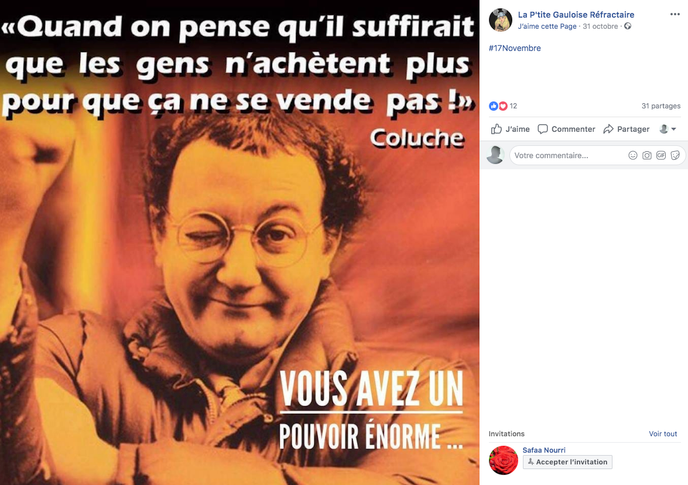Viewport: 688px width, 485px height.
Task: Click the heart love reaction icon
Action: coord(503,106)
